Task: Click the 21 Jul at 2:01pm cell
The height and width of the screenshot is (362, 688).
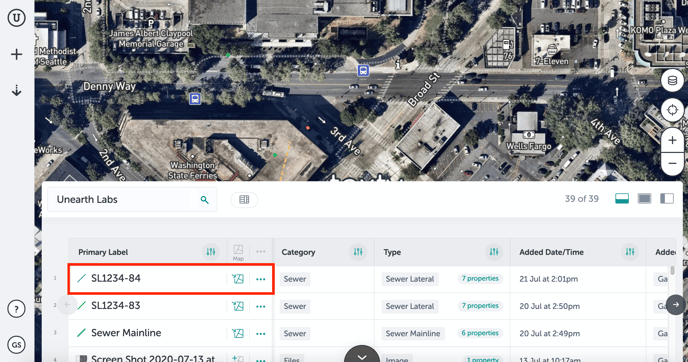Action: pos(548,279)
